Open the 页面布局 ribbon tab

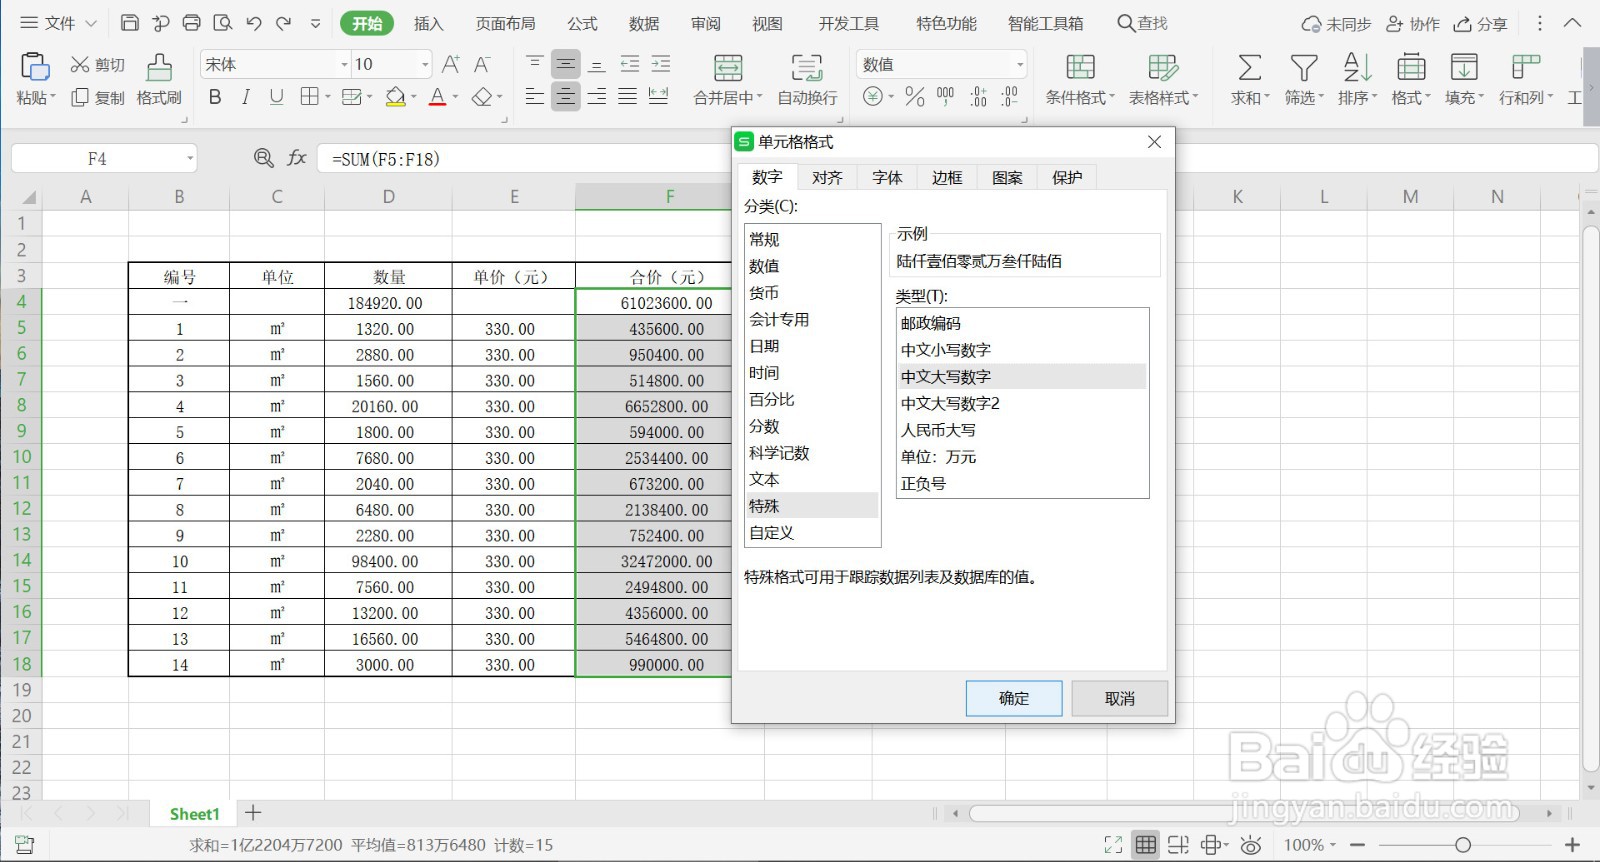tap(505, 23)
